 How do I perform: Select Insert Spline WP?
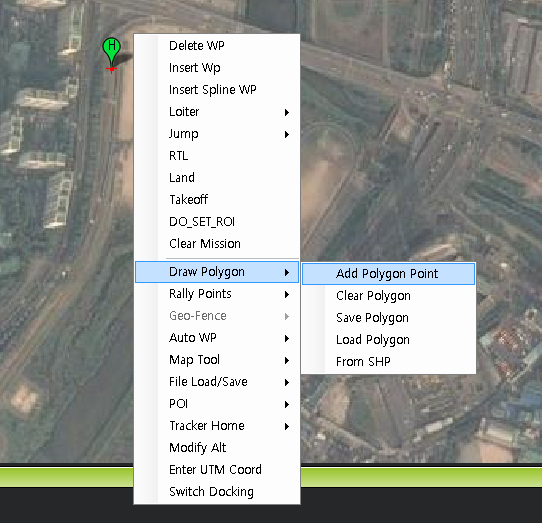[x=217, y=90]
